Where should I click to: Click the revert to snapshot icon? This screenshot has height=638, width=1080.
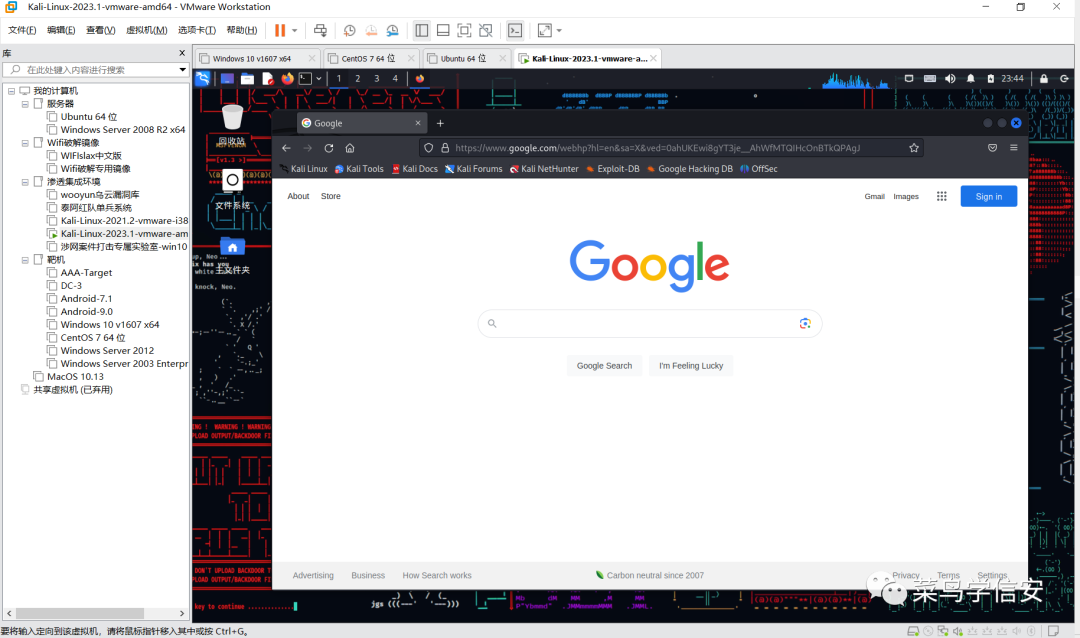click(x=371, y=30)
